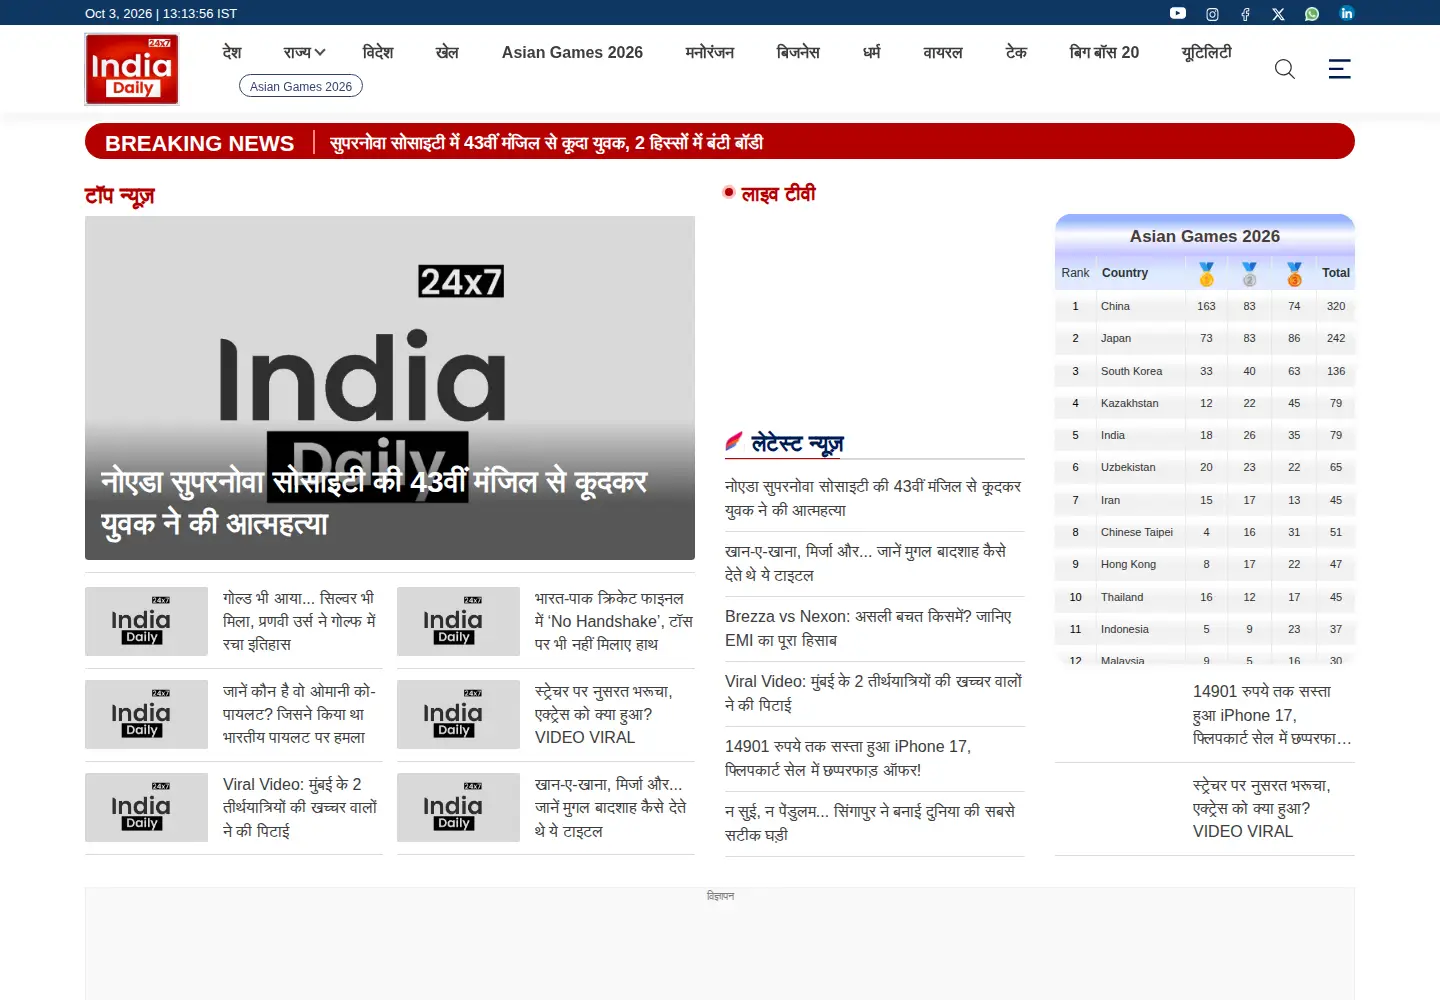The height and width of the screenshot is (1000, 1440).
Task: Open the देश menu item
Action: 232,52
